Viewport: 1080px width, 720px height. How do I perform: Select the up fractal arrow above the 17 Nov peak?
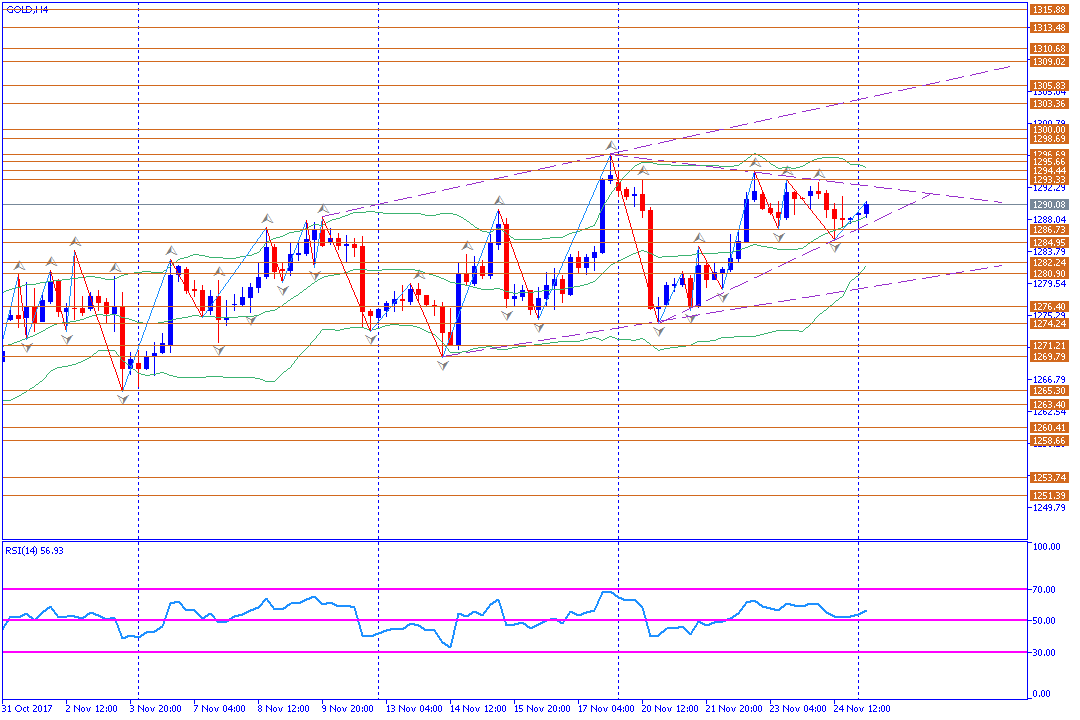(x=611, y=145)
